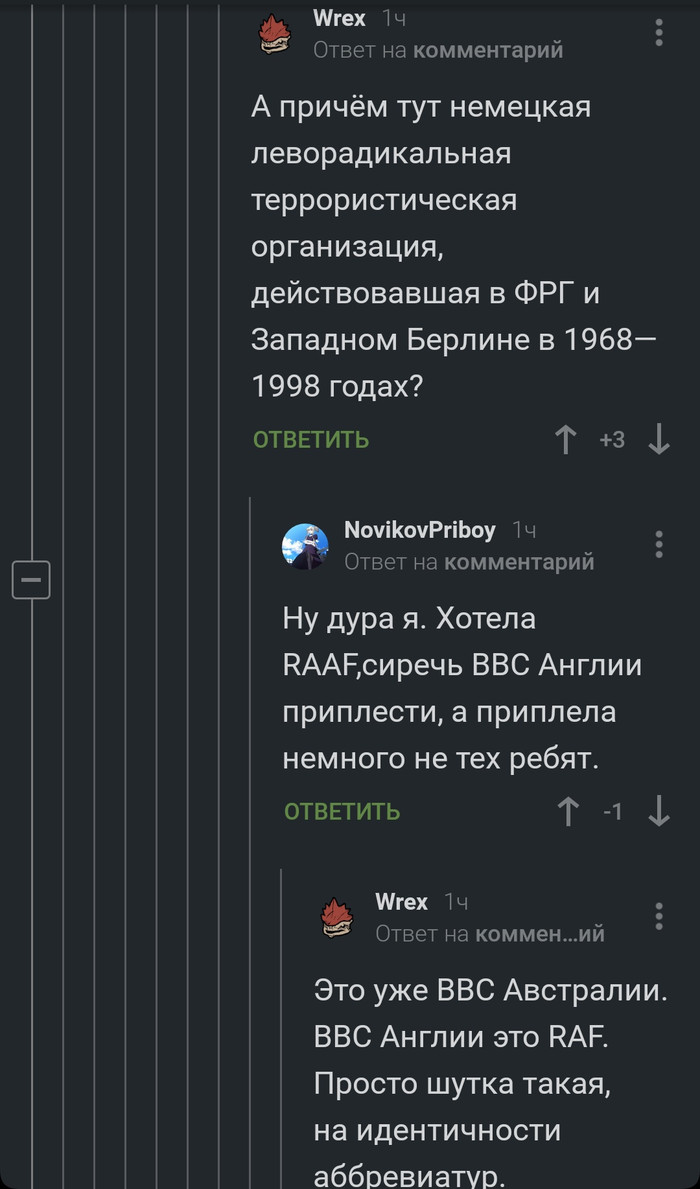Open three-dot menu on Wrex's bottom comment

658,916
